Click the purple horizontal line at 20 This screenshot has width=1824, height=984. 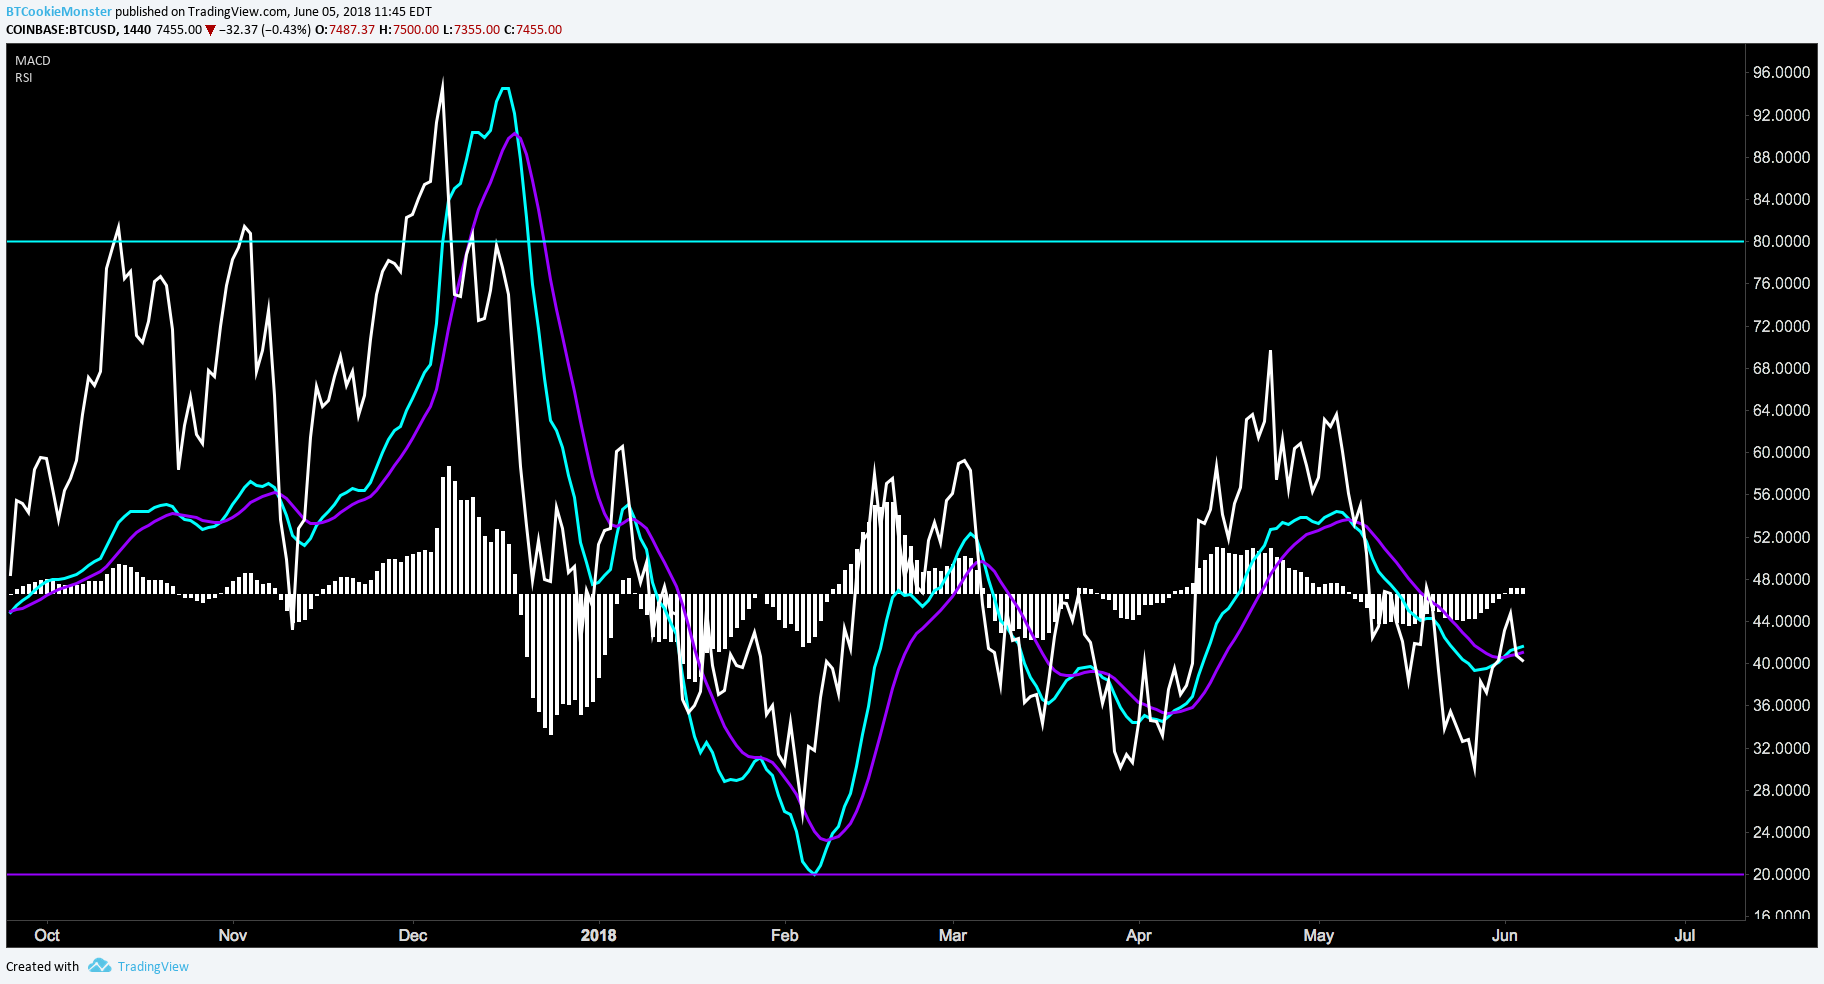pyautogui.click(x=875, y=874)
